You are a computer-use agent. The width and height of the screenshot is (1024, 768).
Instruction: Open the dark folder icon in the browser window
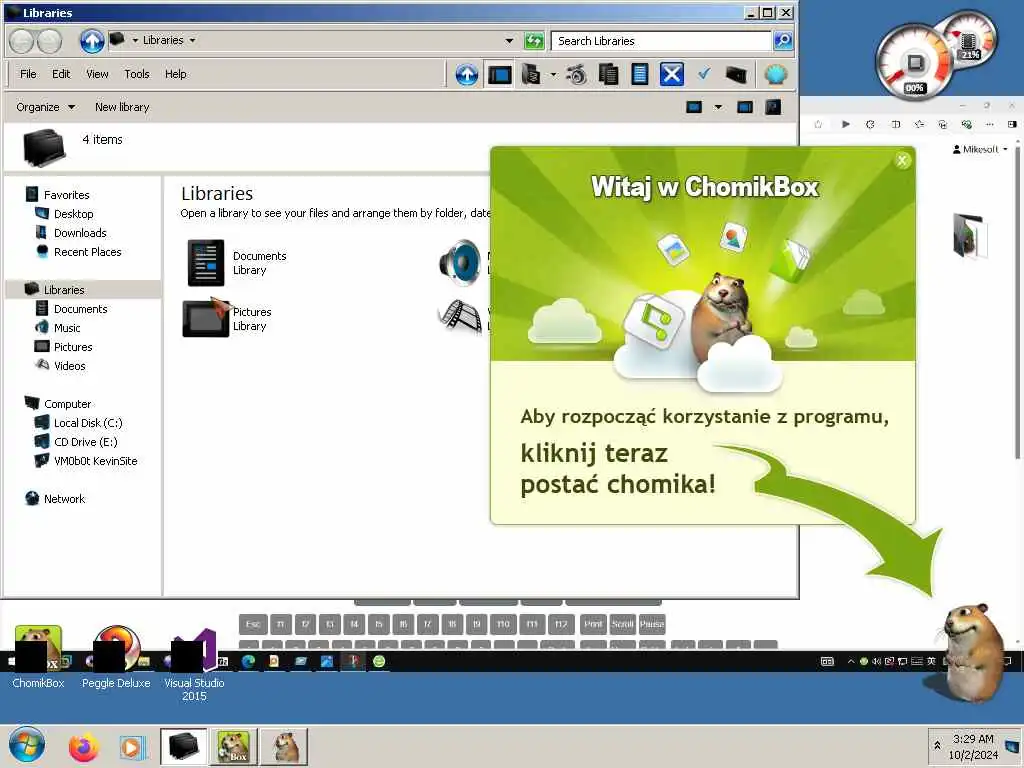(x=968, y=235)
